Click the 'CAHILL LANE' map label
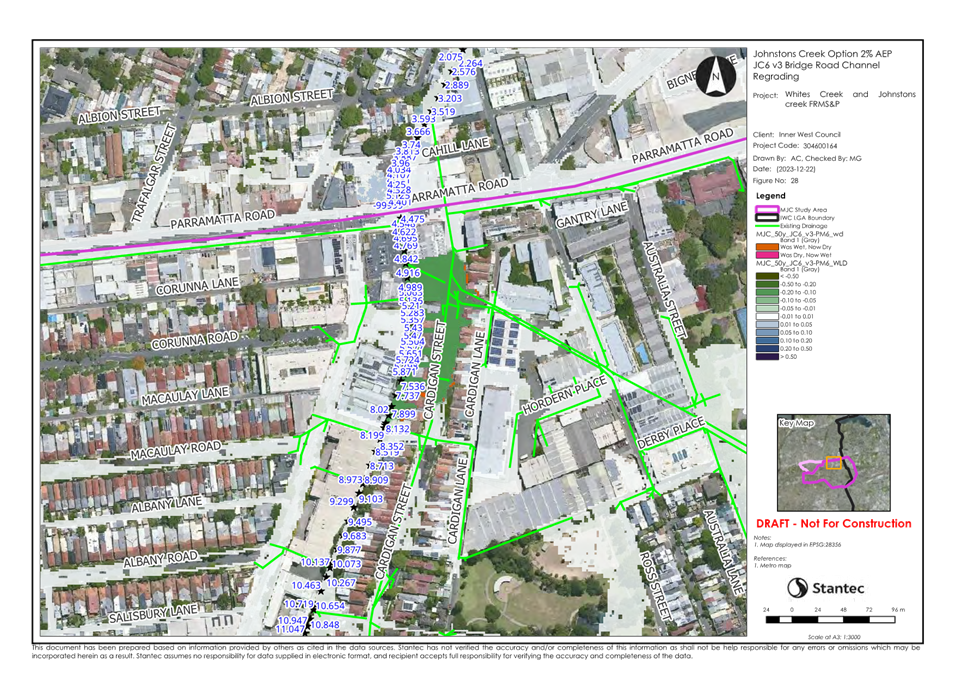Viewport: 955px width, 676px height. (456, 147)
